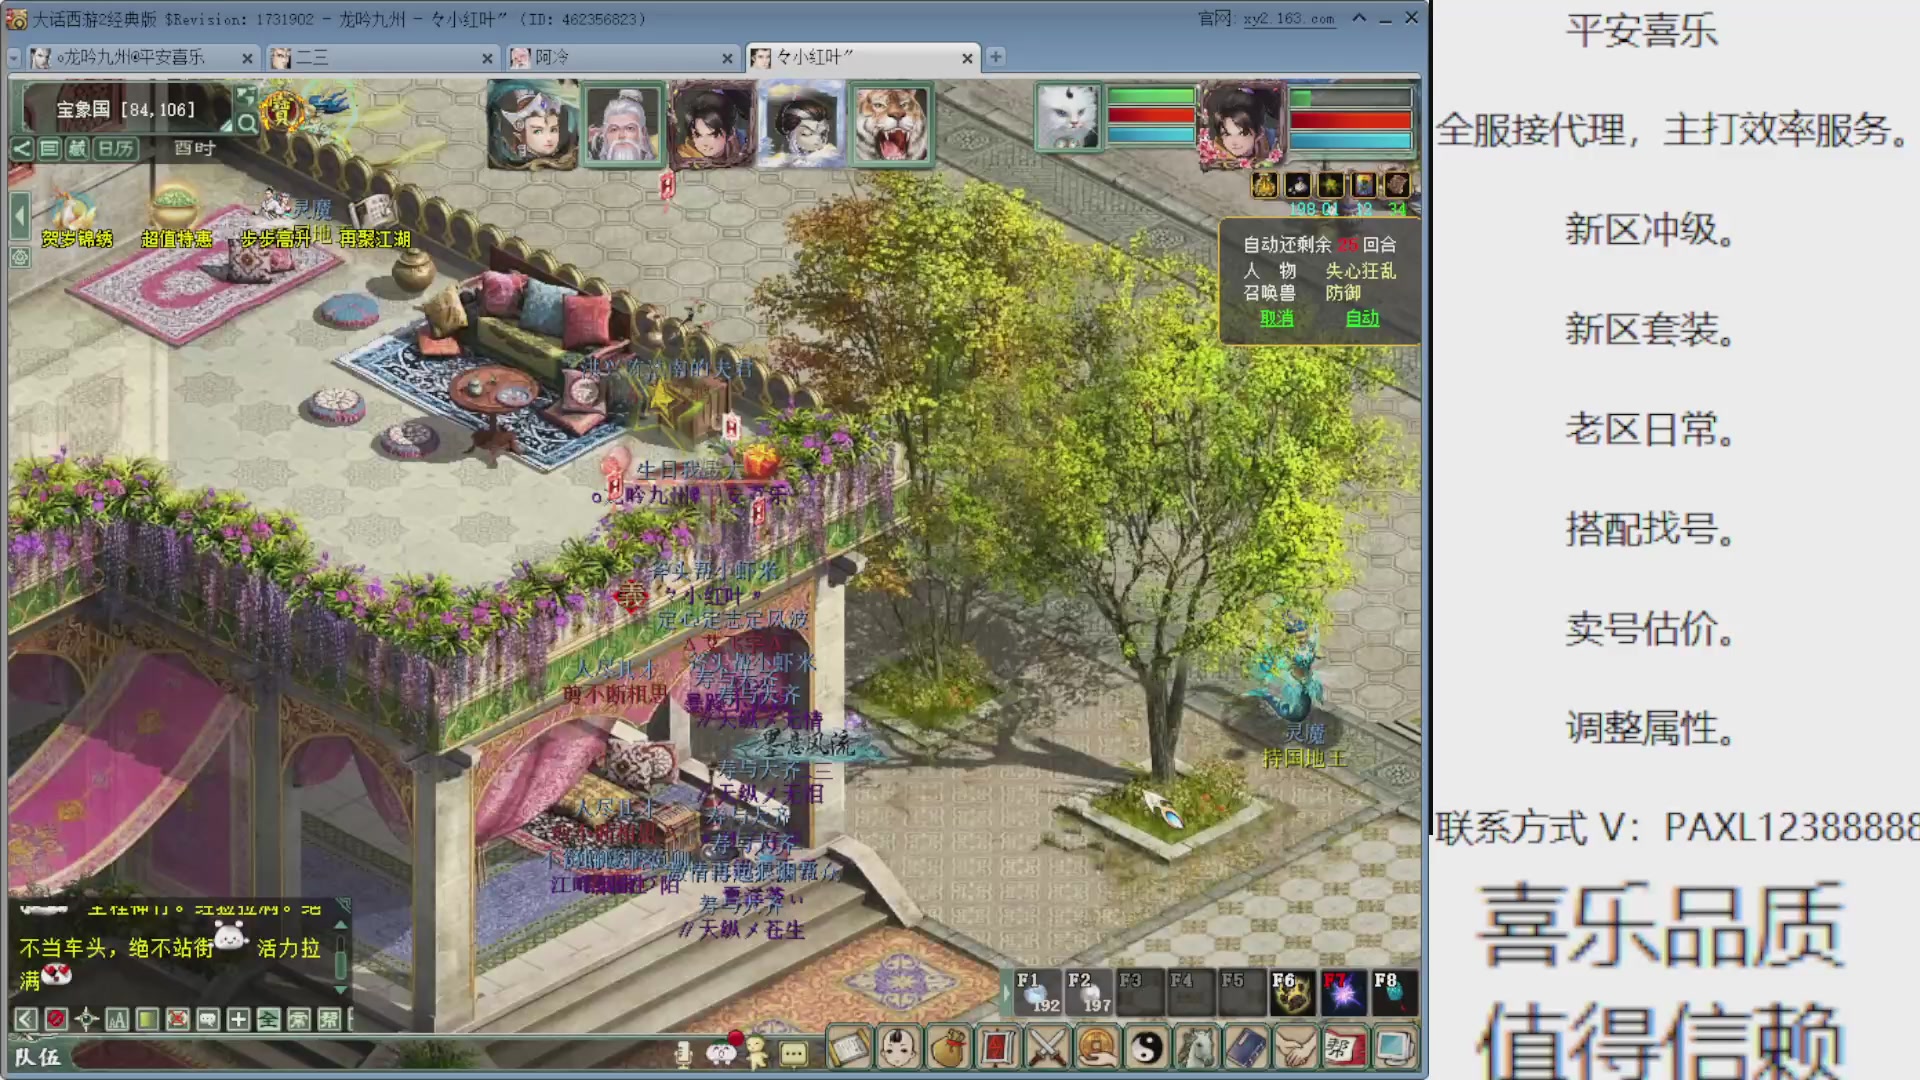
Task: Open the white horse mount icon
Action: pyautogui.click(x=1196, y=1048)
